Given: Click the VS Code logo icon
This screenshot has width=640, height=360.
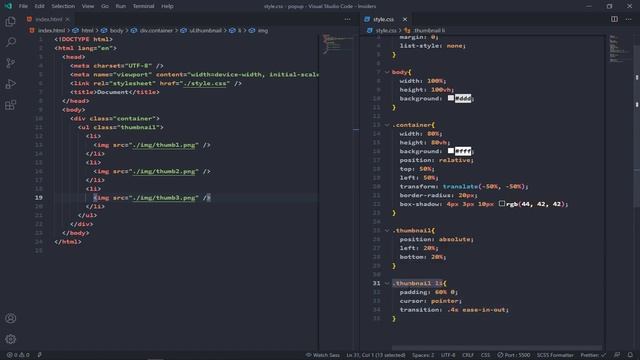Looking at the screenshot, I should point(8,6).
